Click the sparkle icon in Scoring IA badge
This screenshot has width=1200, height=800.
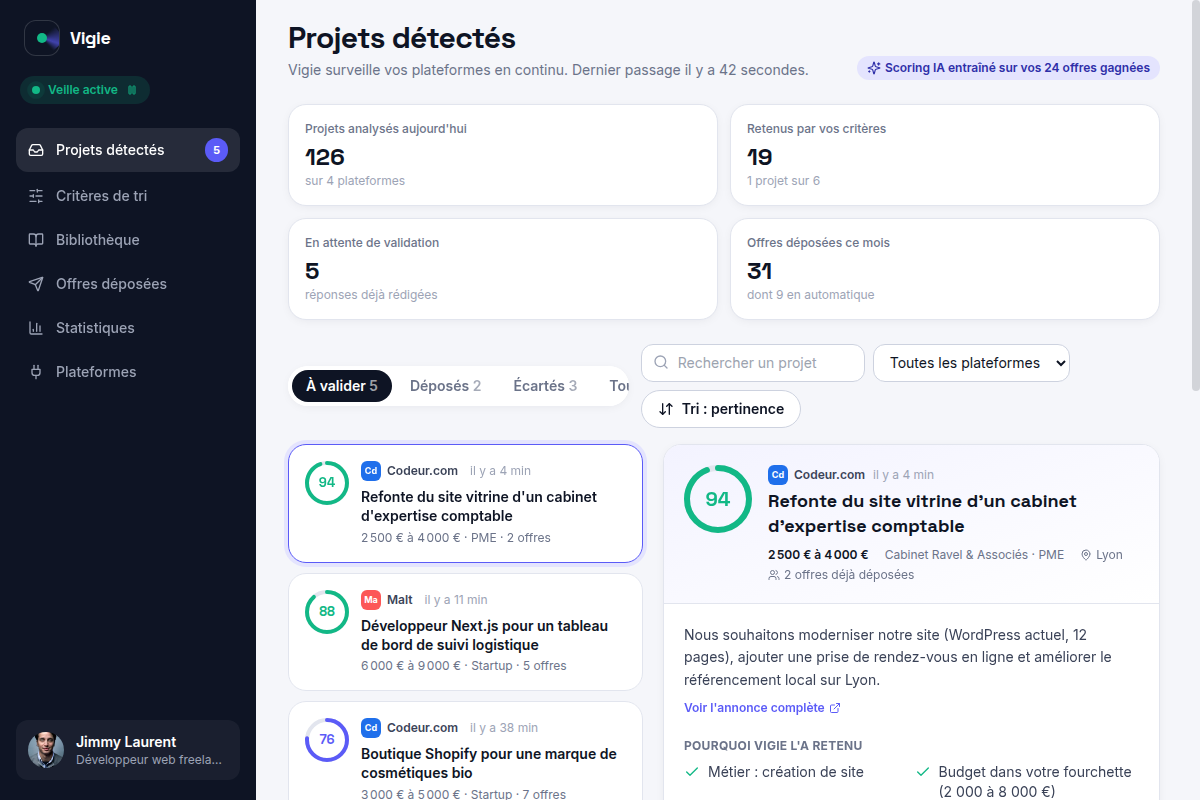[874, 68]
